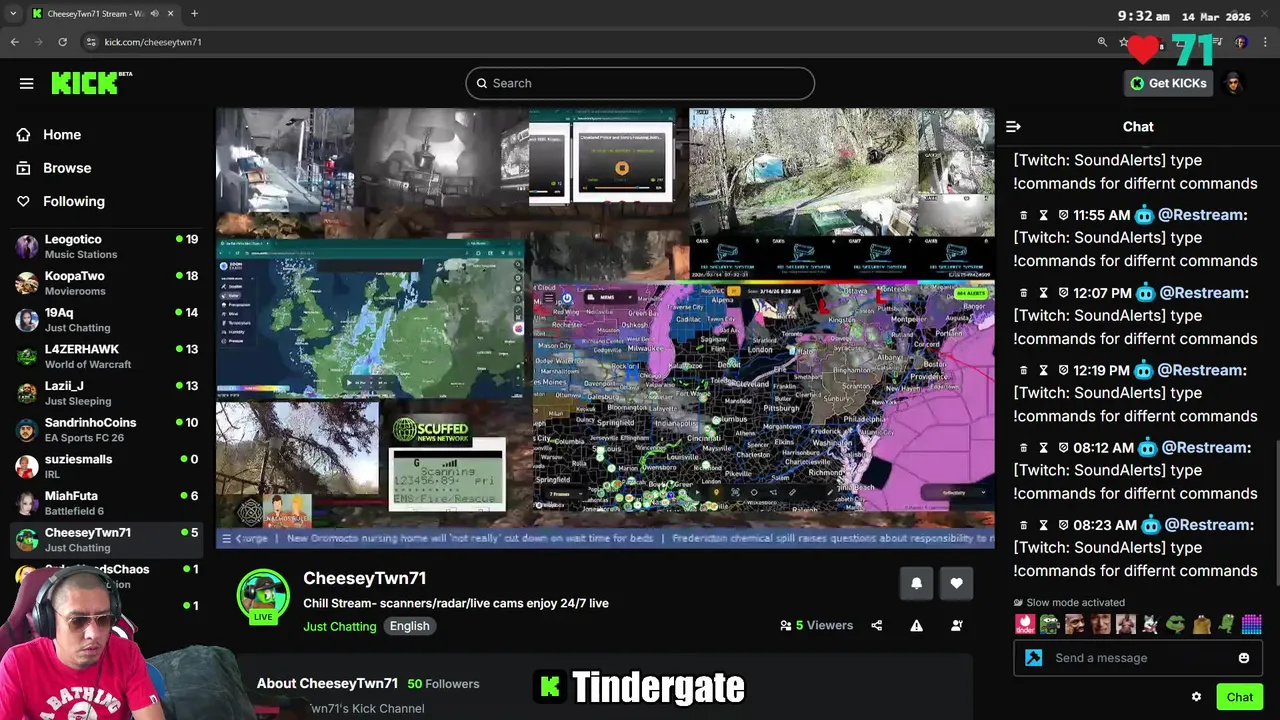Click the @Restream name at 12:19 PM
Screen dimensions: 1280x720
[x=1200, y=370]
